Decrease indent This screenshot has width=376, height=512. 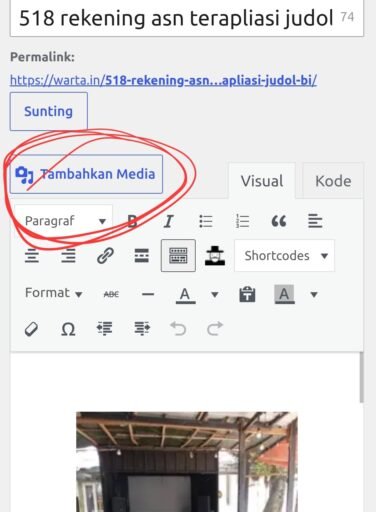105,329
